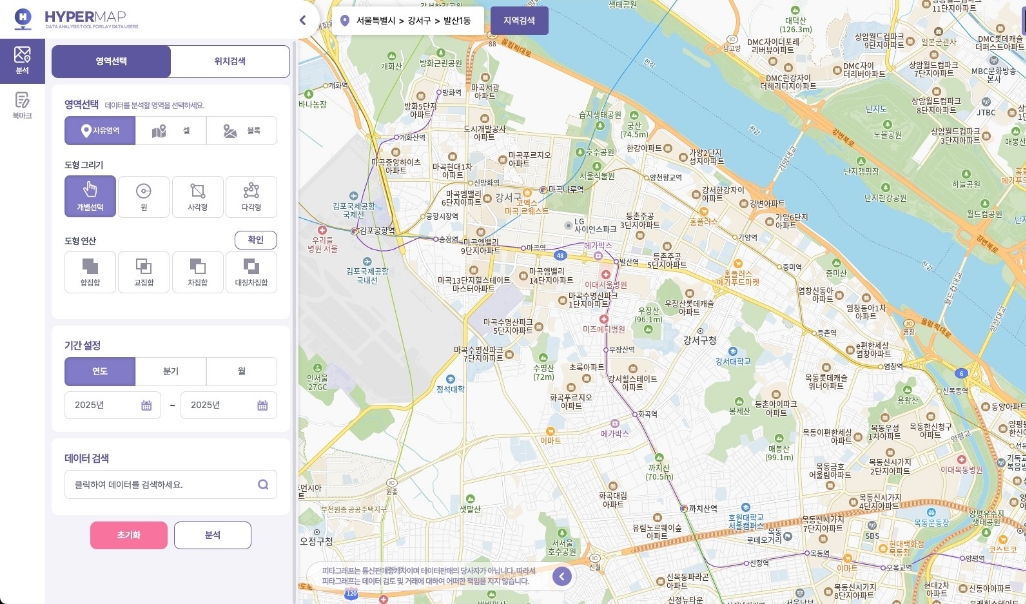
Task: Select the 다각형 polygon drawing tool
Action: [x=251, y=196]
